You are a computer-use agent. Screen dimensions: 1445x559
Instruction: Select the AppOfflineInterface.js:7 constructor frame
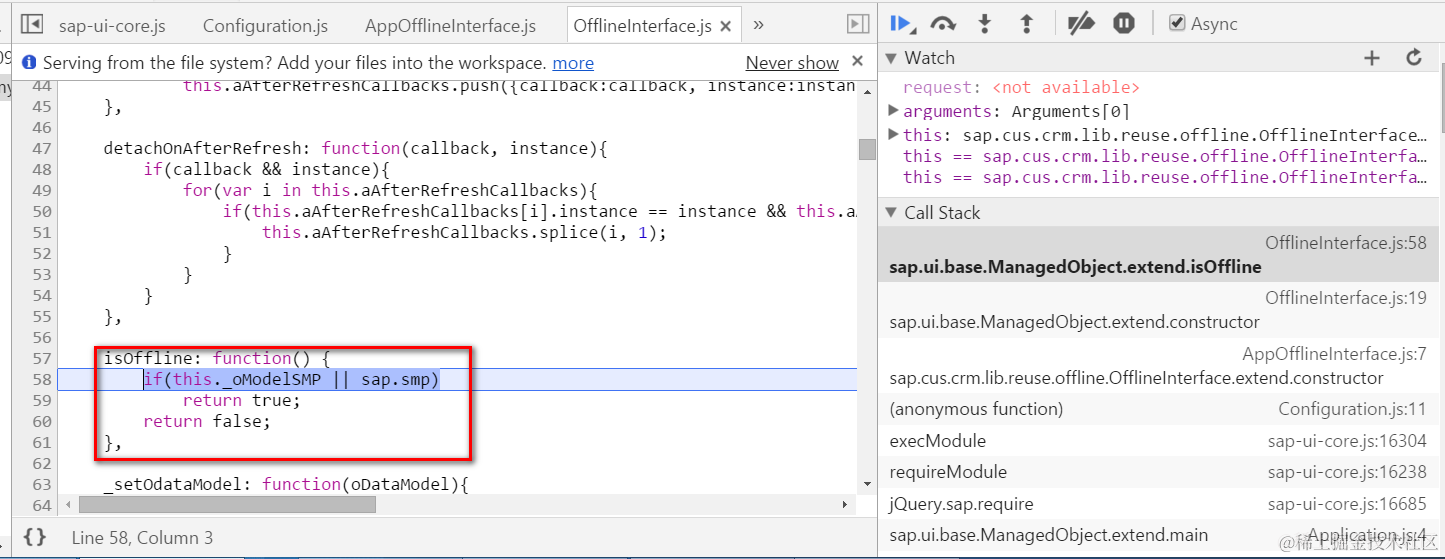tap(1158, 366)
